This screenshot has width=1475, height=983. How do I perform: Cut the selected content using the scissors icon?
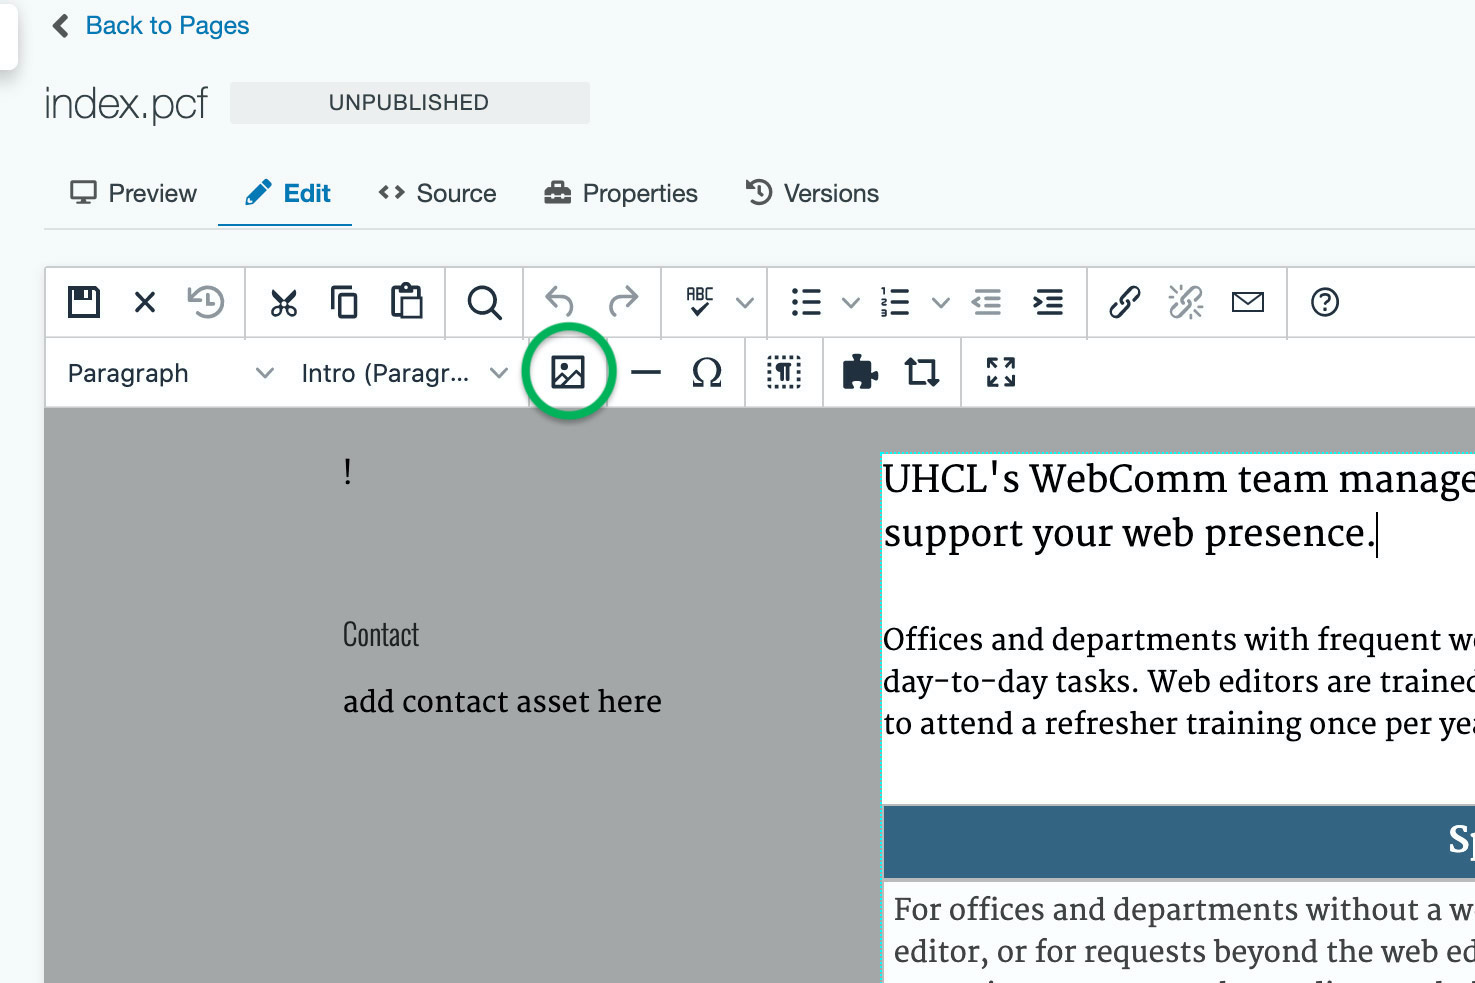pyautogui.click(x=284, y=302)
